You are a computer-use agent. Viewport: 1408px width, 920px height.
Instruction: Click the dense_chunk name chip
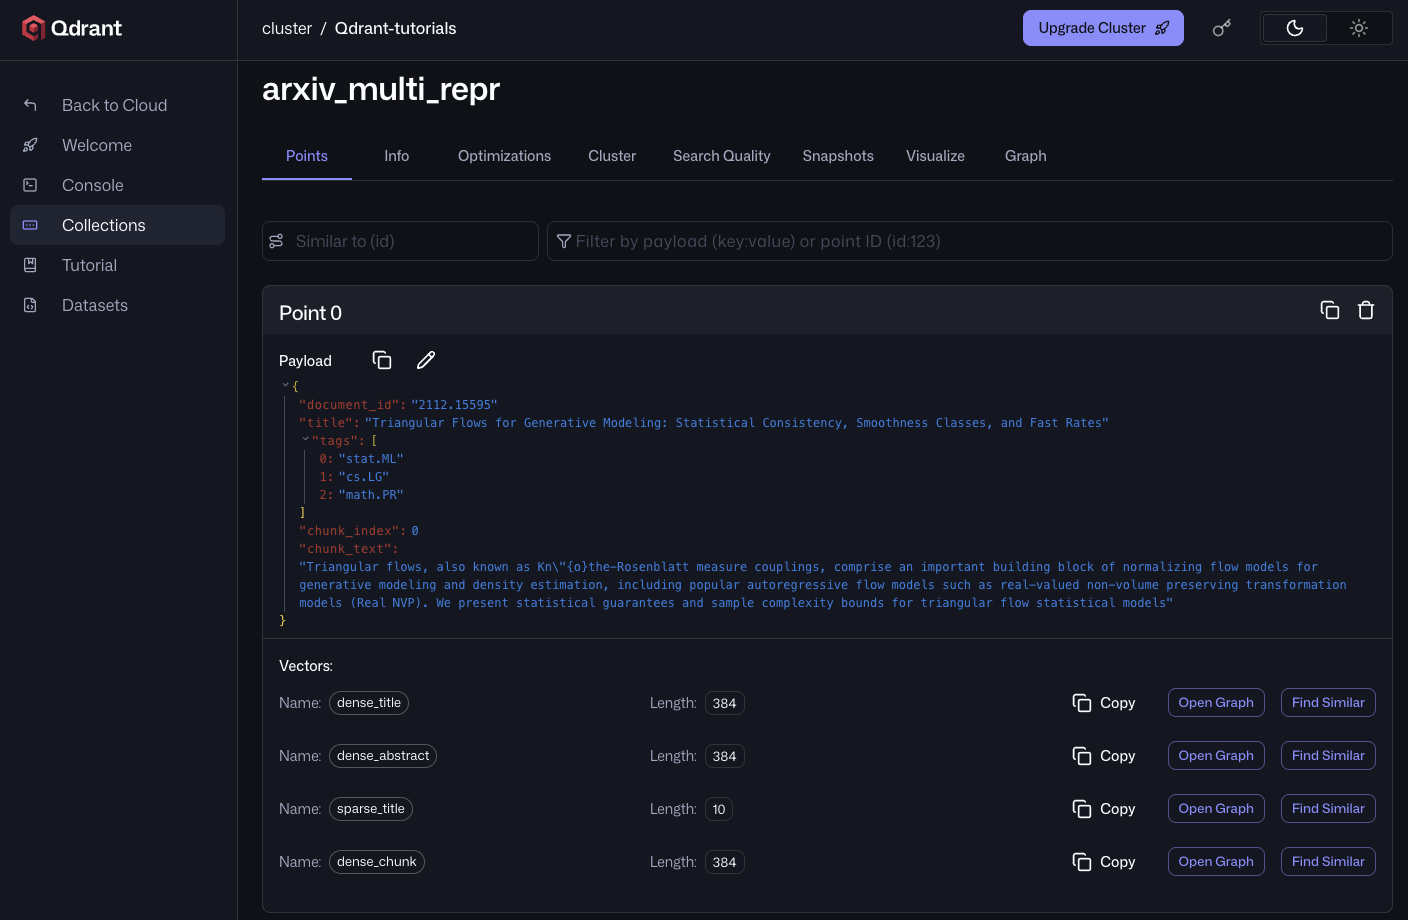pos(377,862)
